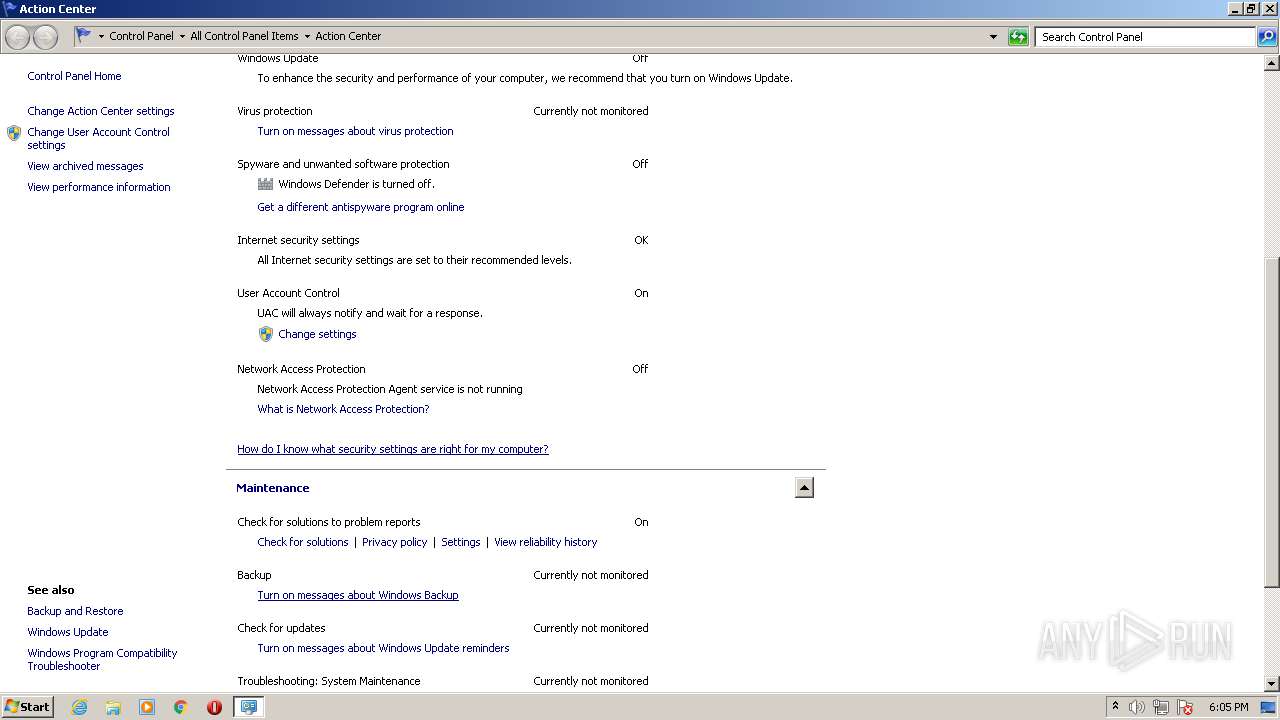Click the Action Center flag icon in address bar

click(83, 35)
